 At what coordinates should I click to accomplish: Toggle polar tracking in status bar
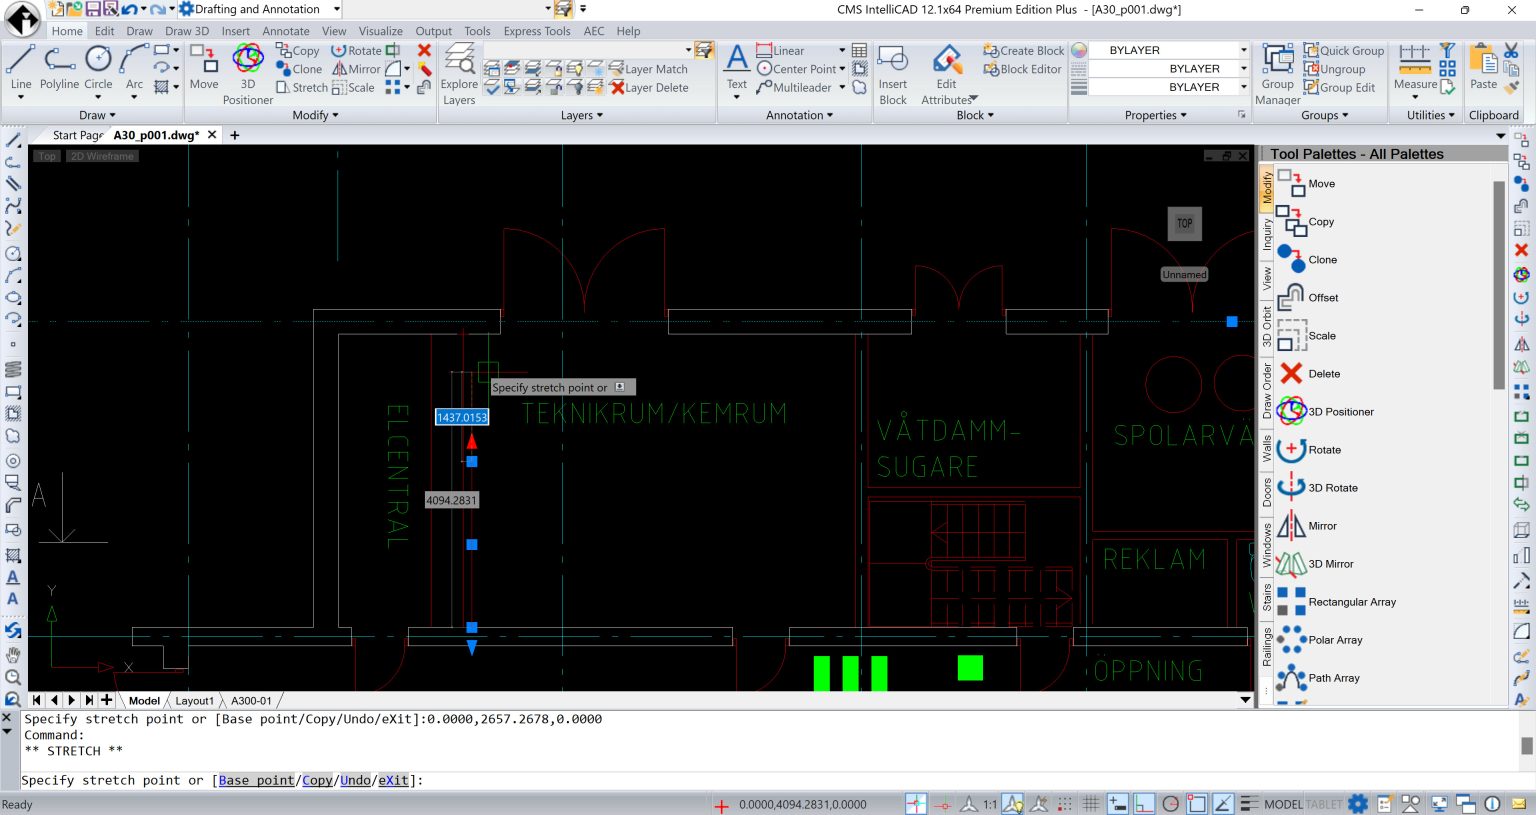pos(1171,804)
